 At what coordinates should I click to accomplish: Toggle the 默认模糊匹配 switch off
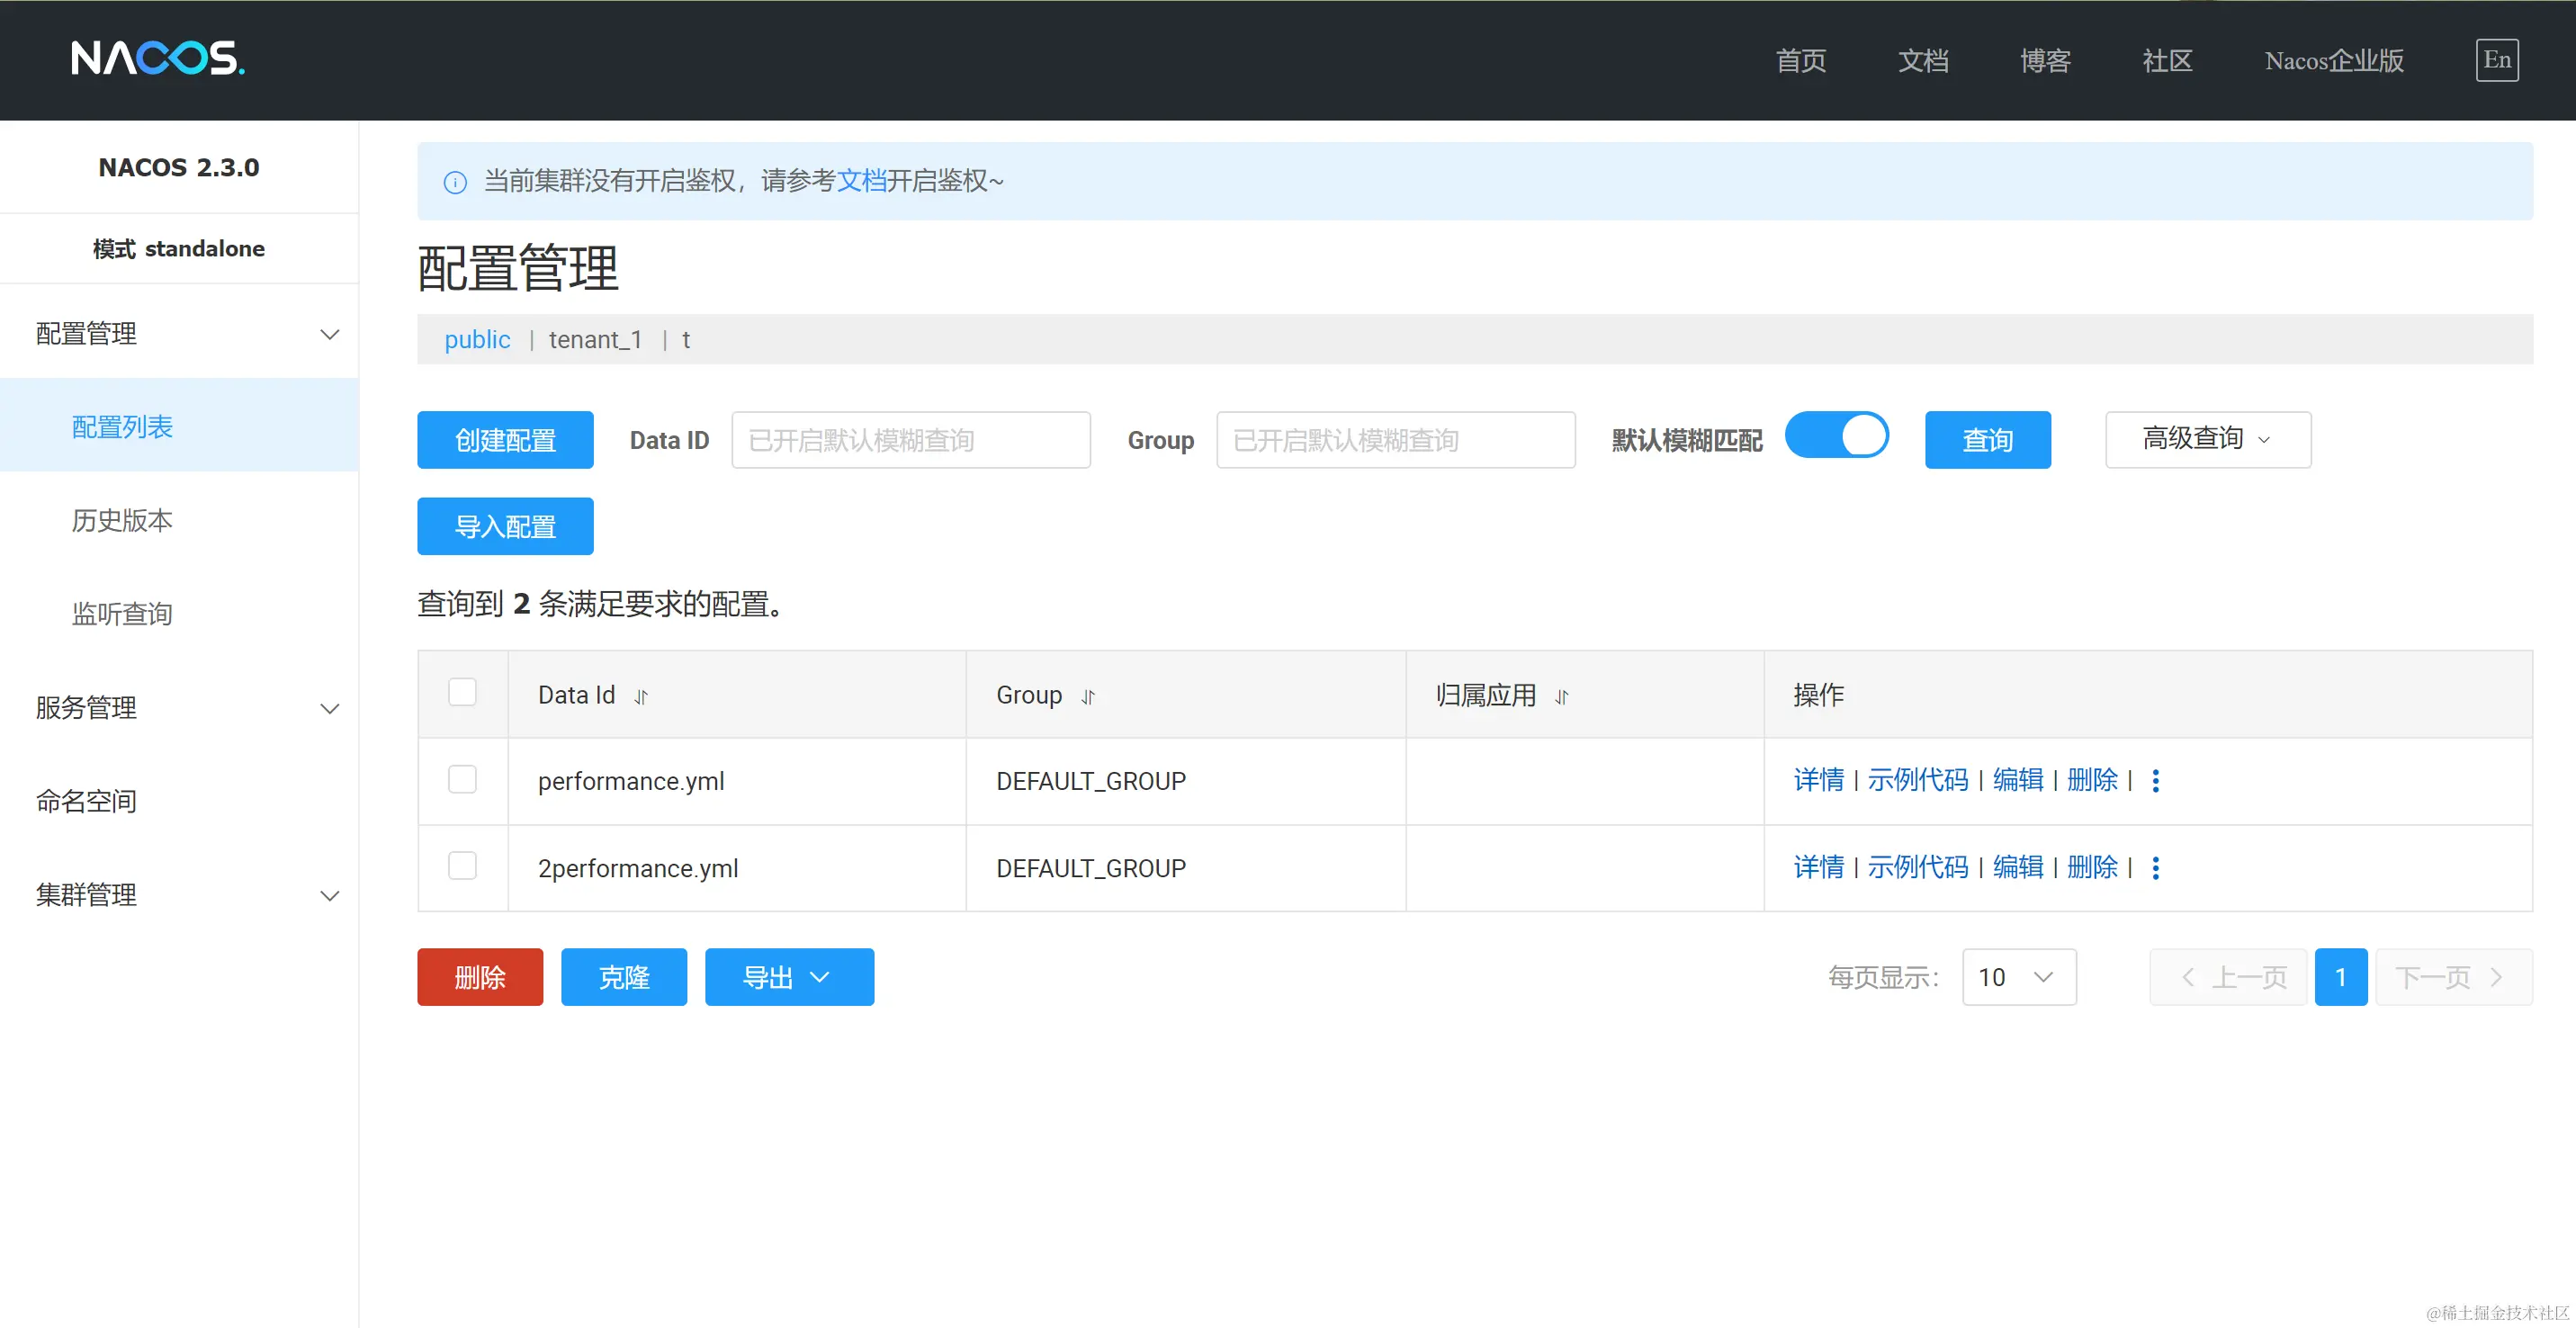click(x=1836, y=436)
